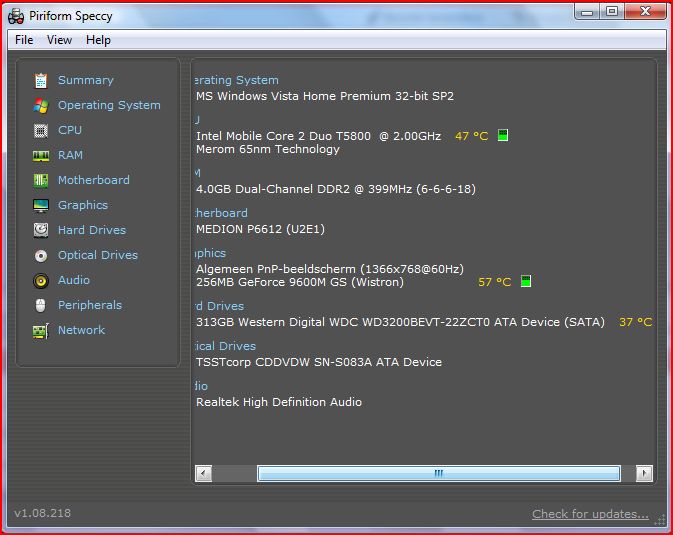Click the Summary clipboard icon in sidebar

(x=41, y=81)
